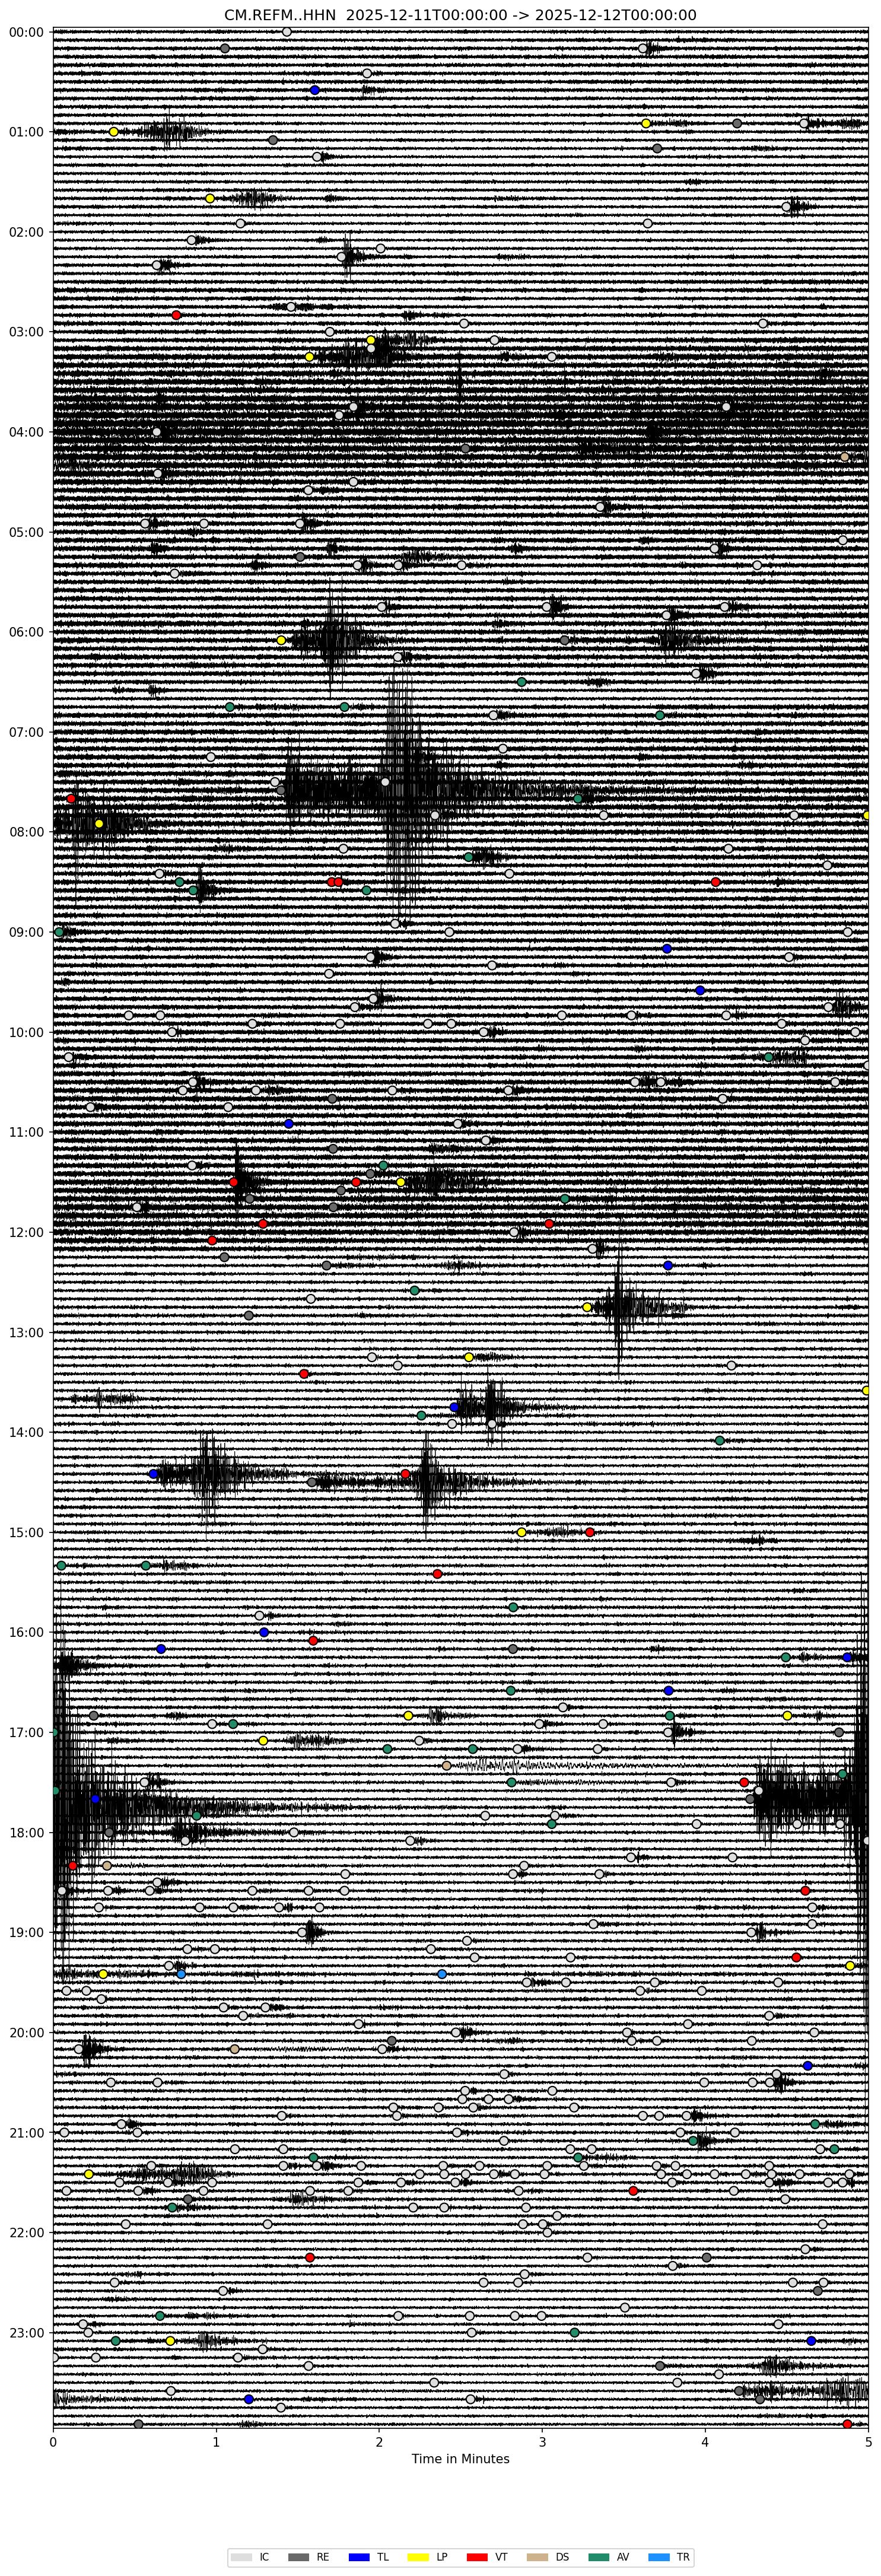Click the x-axis tick label 0
Image resolution: width=881 pixels, height=2576 pixels.
click(x=53, y=2441)
